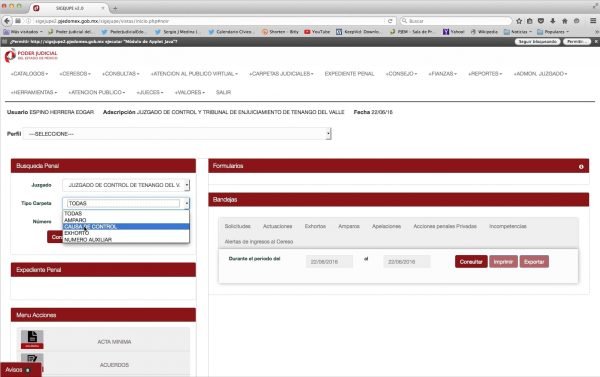This screenshot has width=600, height=377.
Task: Open the Más visitados bookmark folder
Action: (23, 32)
